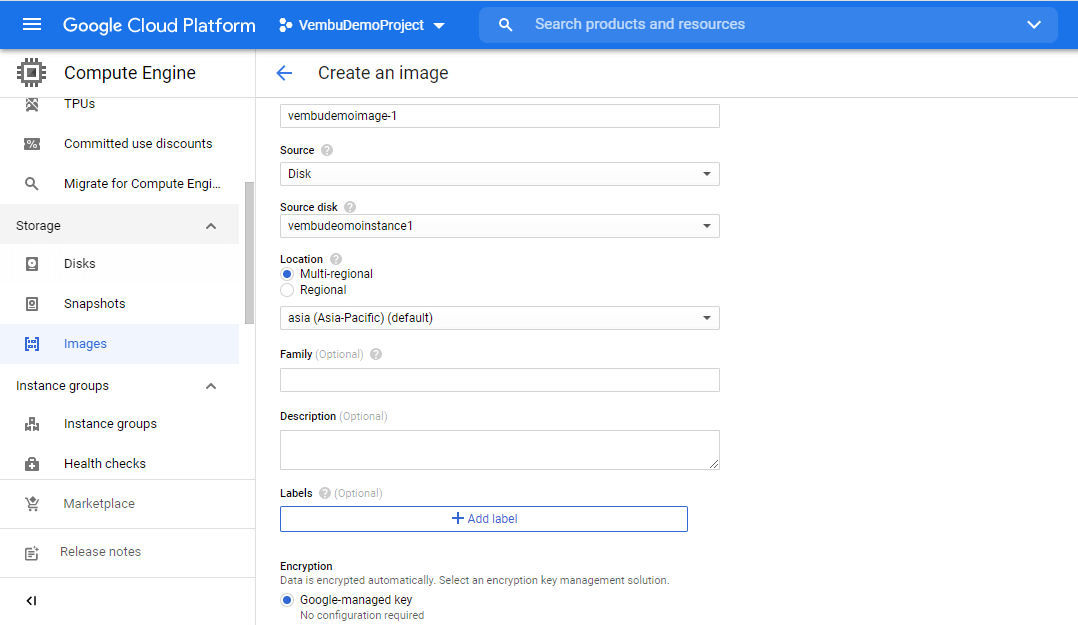The height and width of the screenshot is (625, 1078).
Task: Click the Committed use discounts percent icon
Action: 32,144
